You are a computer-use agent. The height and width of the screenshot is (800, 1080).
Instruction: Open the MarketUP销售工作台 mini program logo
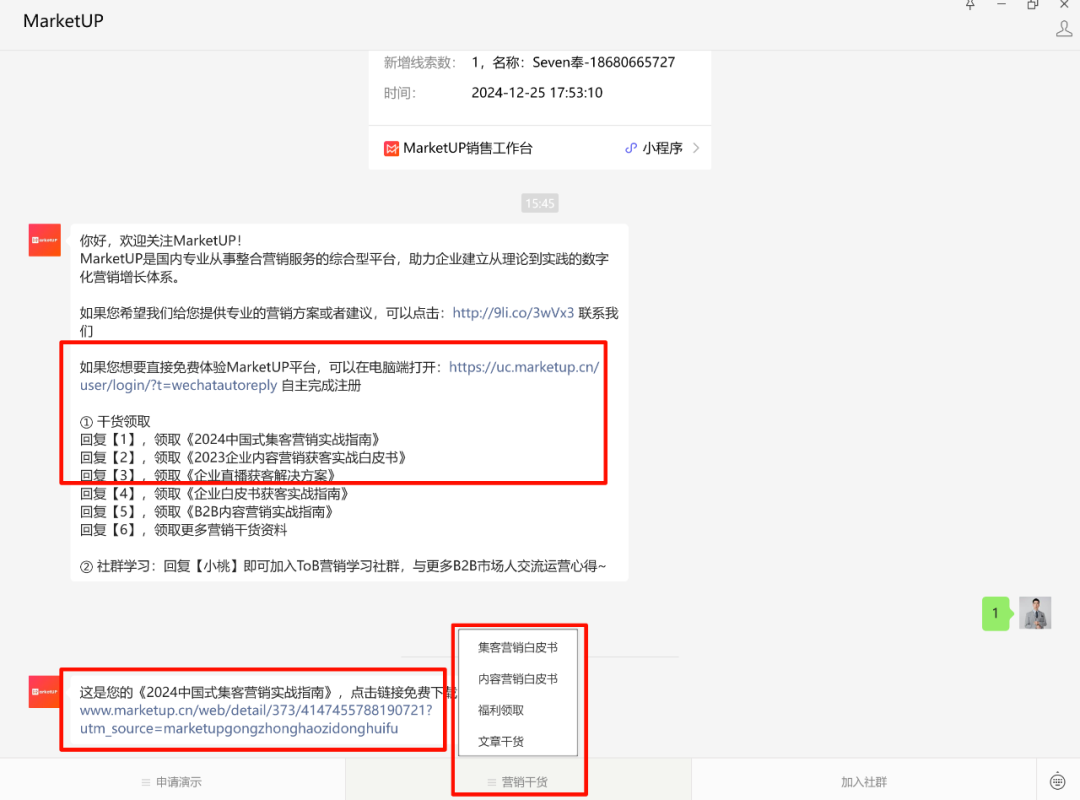coord(391,149)
